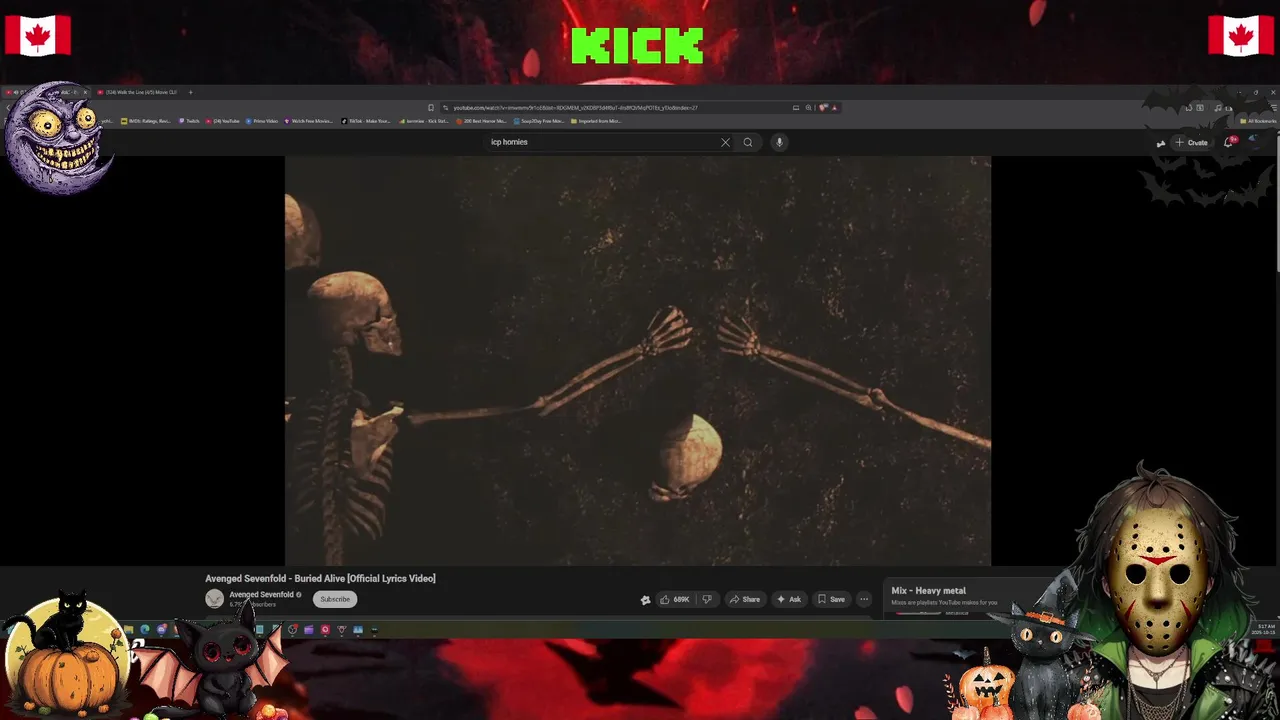The height and width of the screenshot is (720, 1280).
Task: Open a new browser tab
Action: tap(191, 92)
